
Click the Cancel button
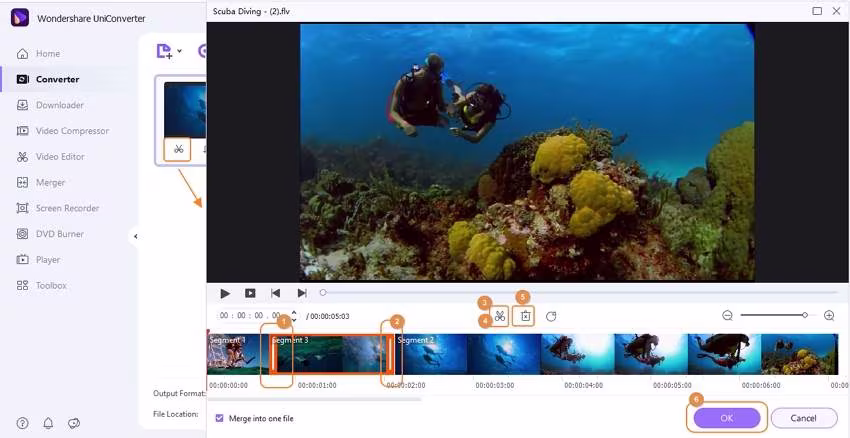click(803, 418)
